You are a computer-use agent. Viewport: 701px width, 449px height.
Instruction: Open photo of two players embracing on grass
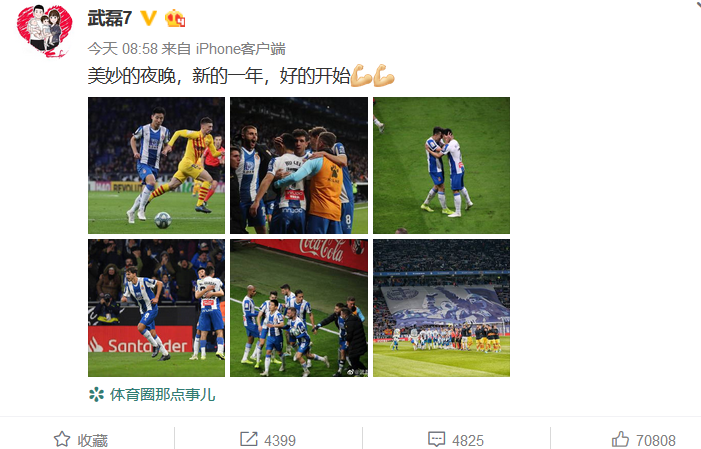point(441,165)
